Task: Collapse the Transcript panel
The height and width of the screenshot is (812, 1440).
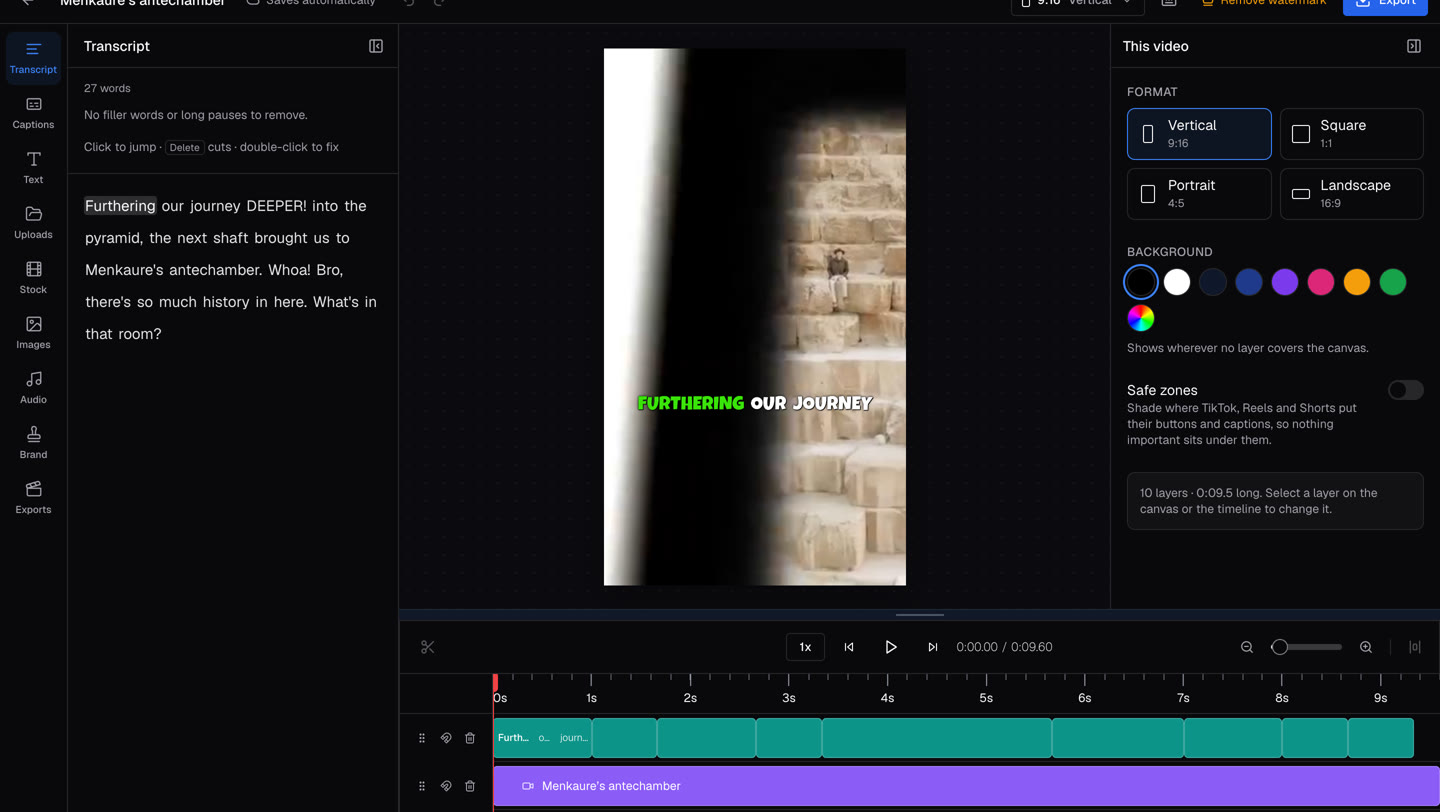Action: click(376, 46)
